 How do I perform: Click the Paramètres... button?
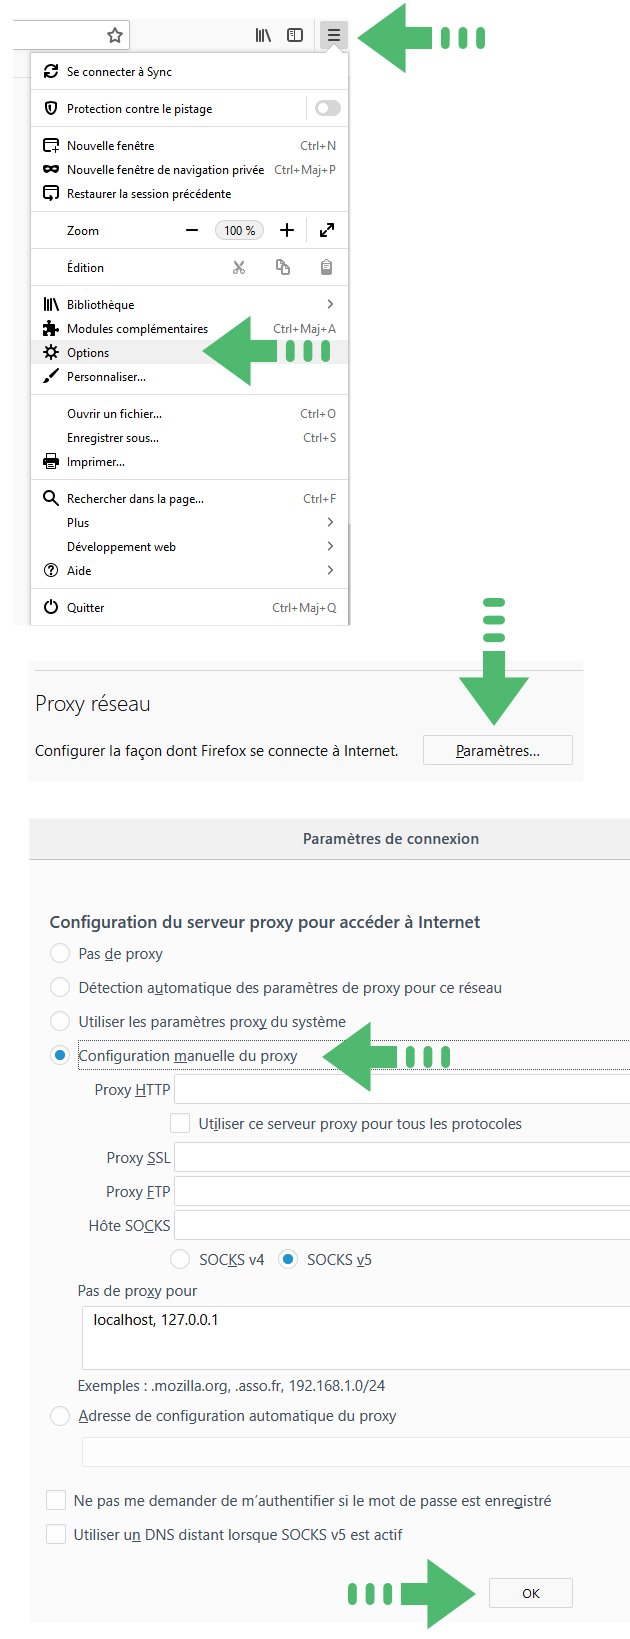(498, 750)
